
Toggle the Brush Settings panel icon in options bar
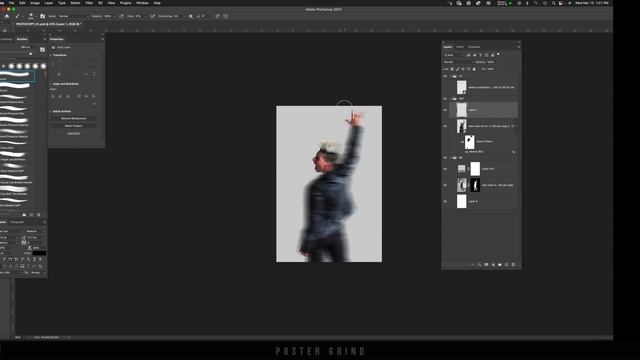click(42, 16)
